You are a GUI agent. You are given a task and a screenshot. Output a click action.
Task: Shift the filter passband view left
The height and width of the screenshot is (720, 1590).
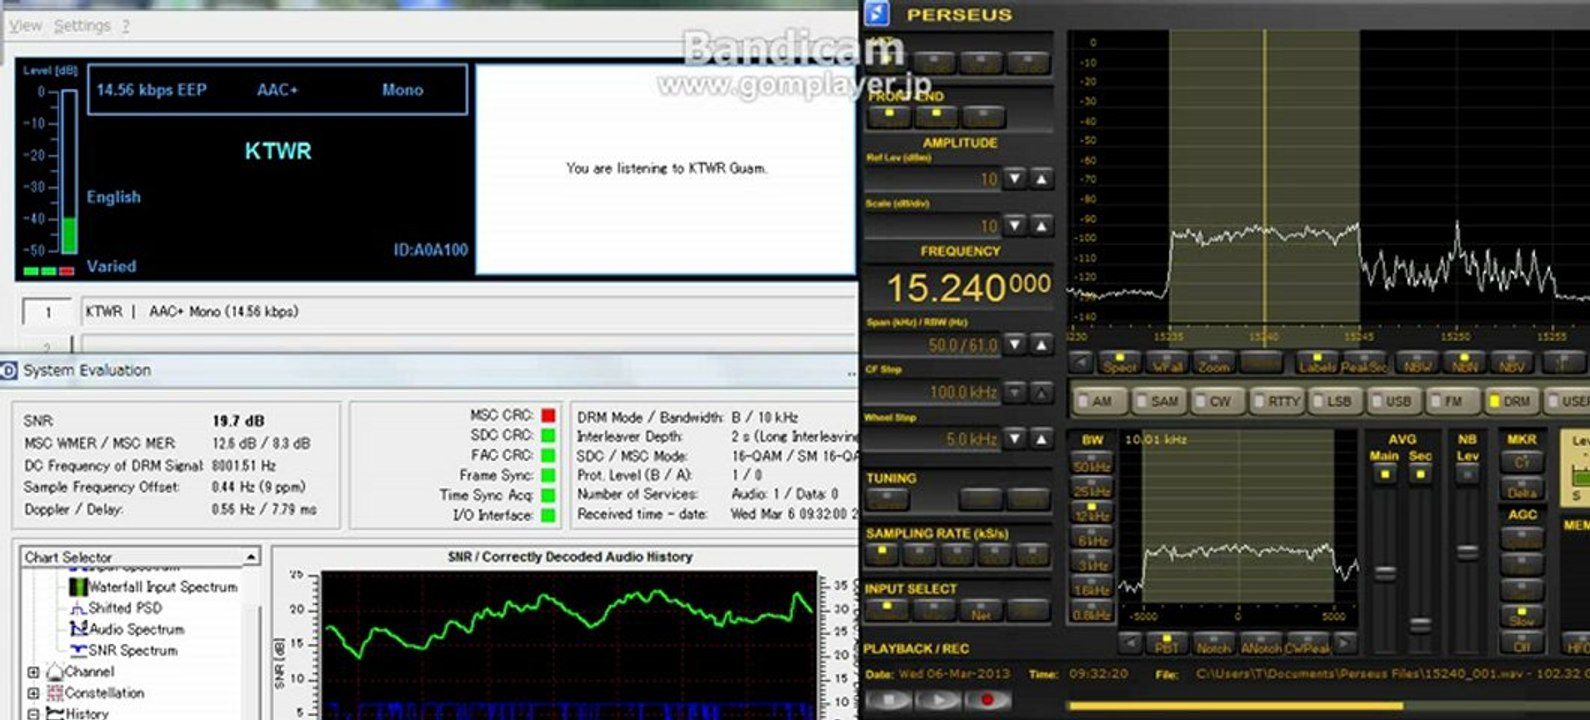click(x=1130, y=642)
